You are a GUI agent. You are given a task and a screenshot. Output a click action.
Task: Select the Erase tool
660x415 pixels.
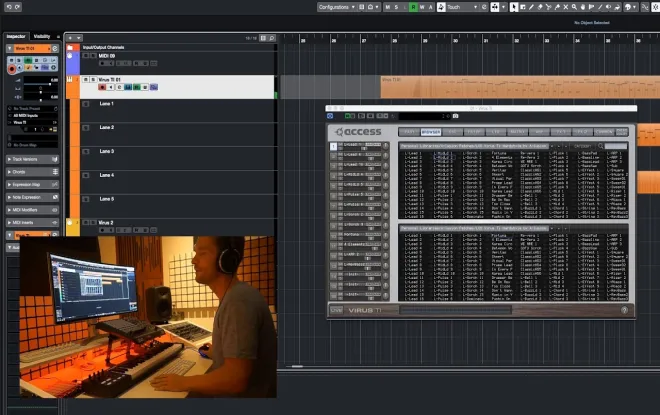[540, 7]
